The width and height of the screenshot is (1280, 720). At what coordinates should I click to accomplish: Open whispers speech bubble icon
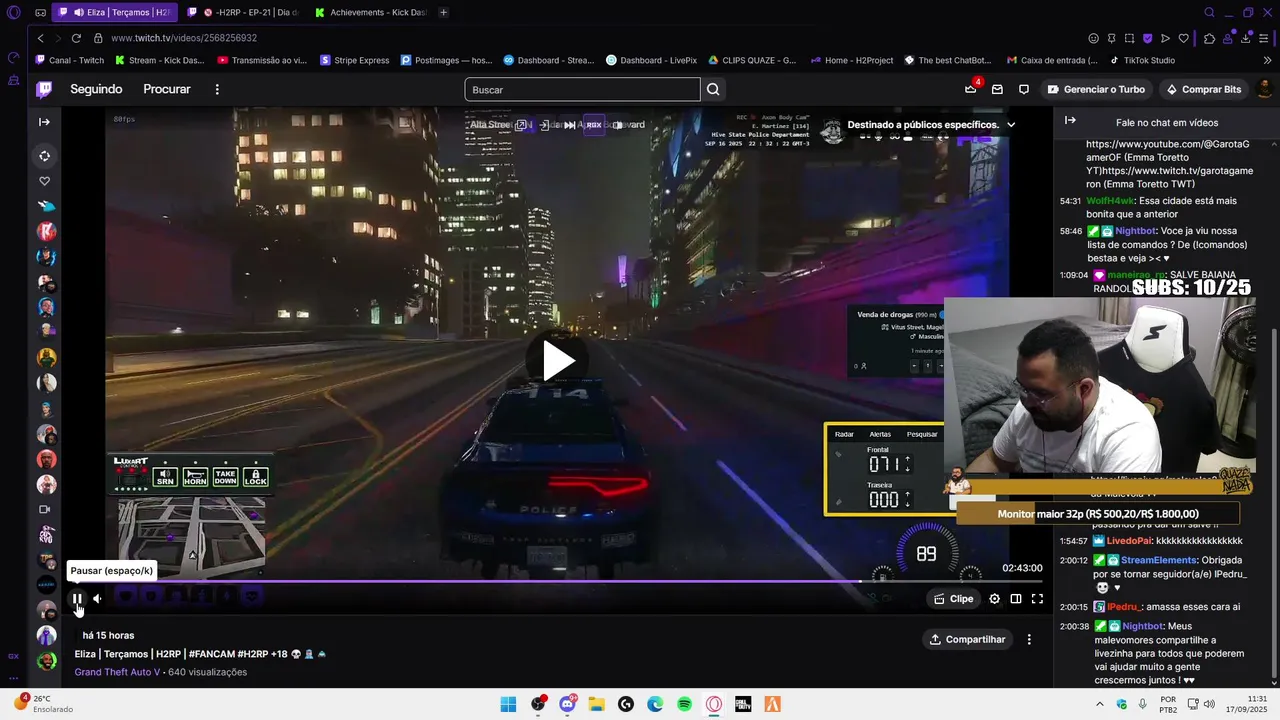1024,89
